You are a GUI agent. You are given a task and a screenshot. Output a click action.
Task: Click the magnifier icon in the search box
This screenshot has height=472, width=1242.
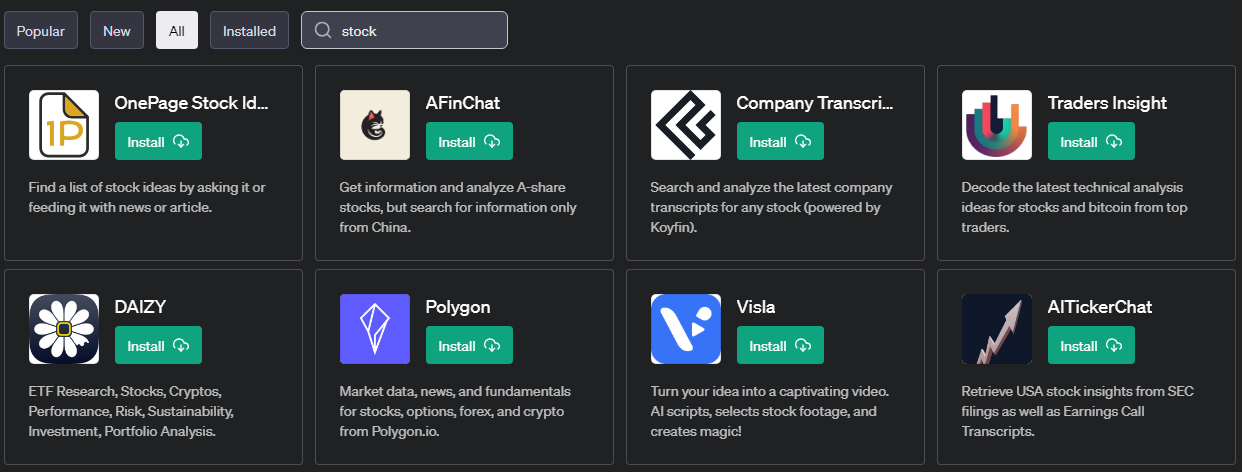point(323,31)
